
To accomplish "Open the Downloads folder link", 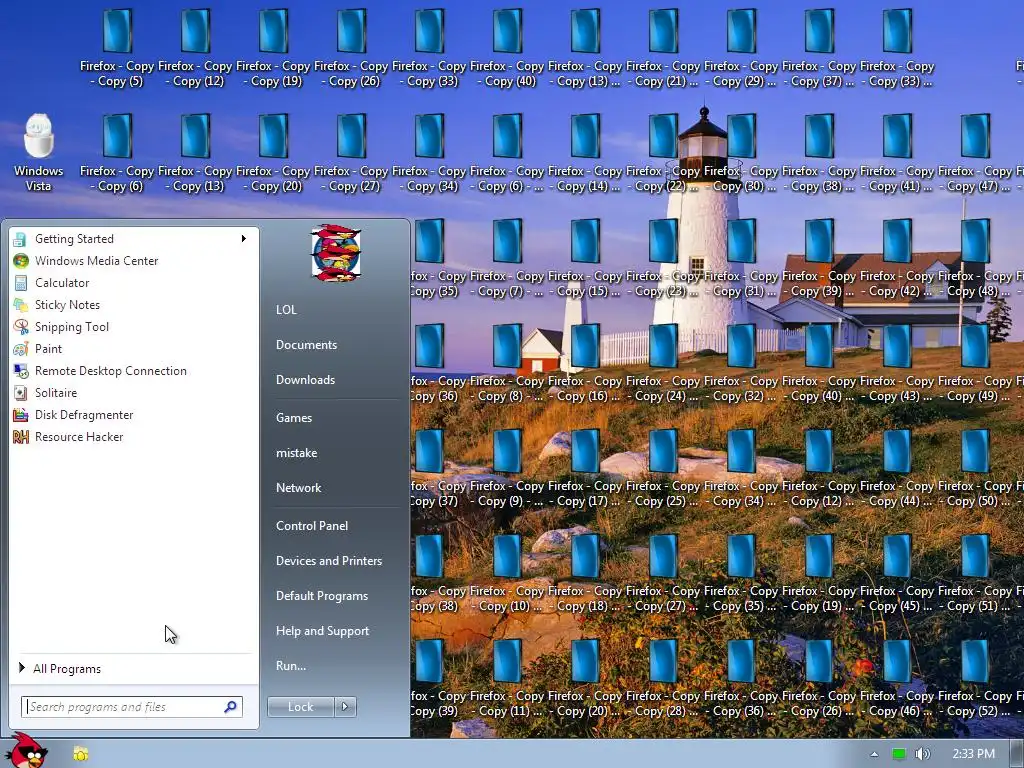I will [x=305, y=380].
